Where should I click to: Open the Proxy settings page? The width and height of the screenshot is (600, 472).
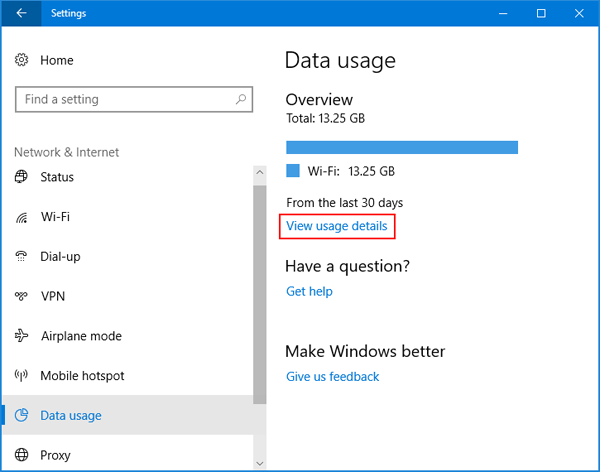(56, 455)
